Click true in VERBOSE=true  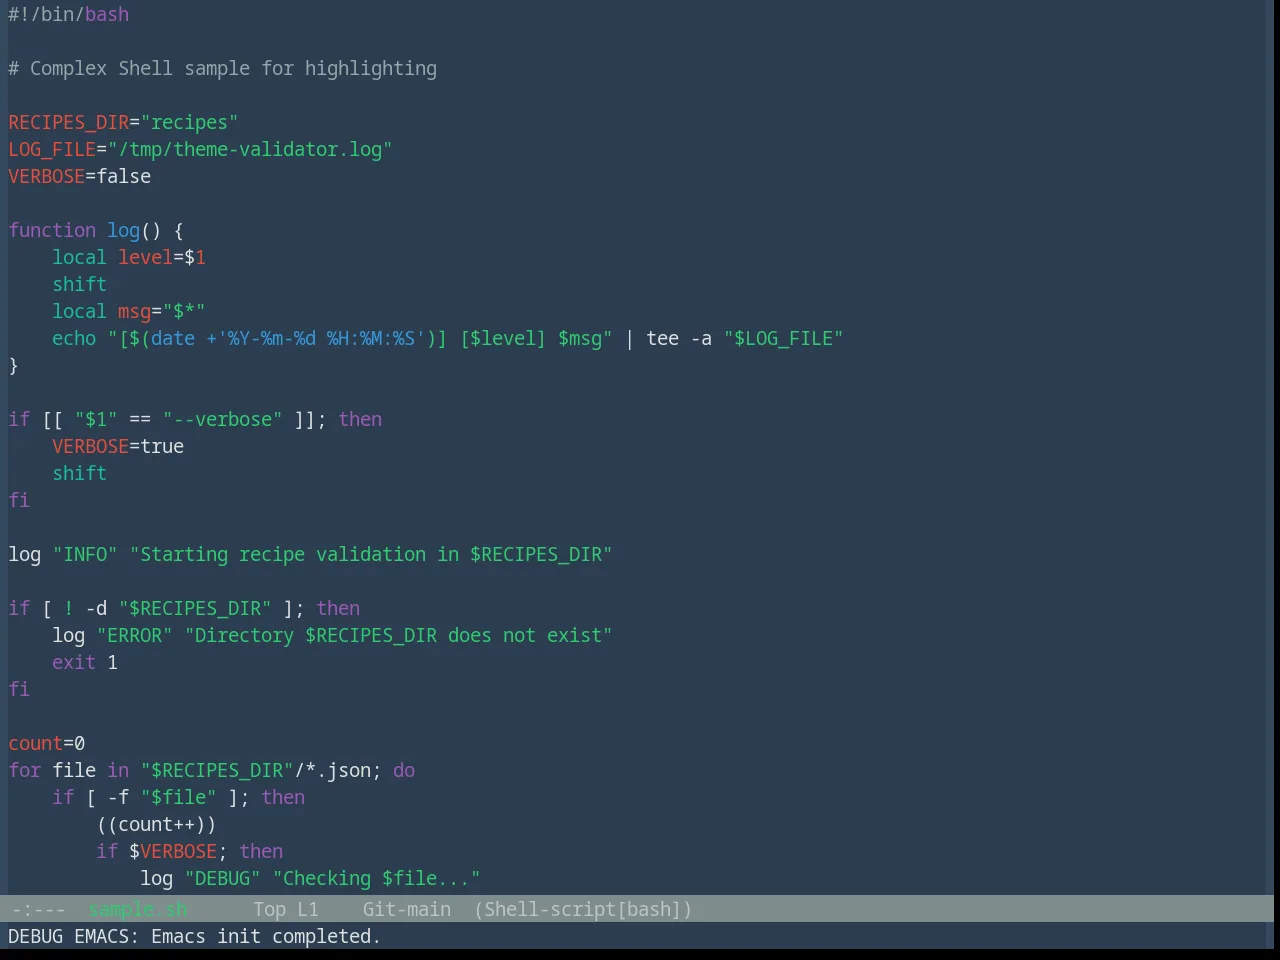tap(162, 446)
